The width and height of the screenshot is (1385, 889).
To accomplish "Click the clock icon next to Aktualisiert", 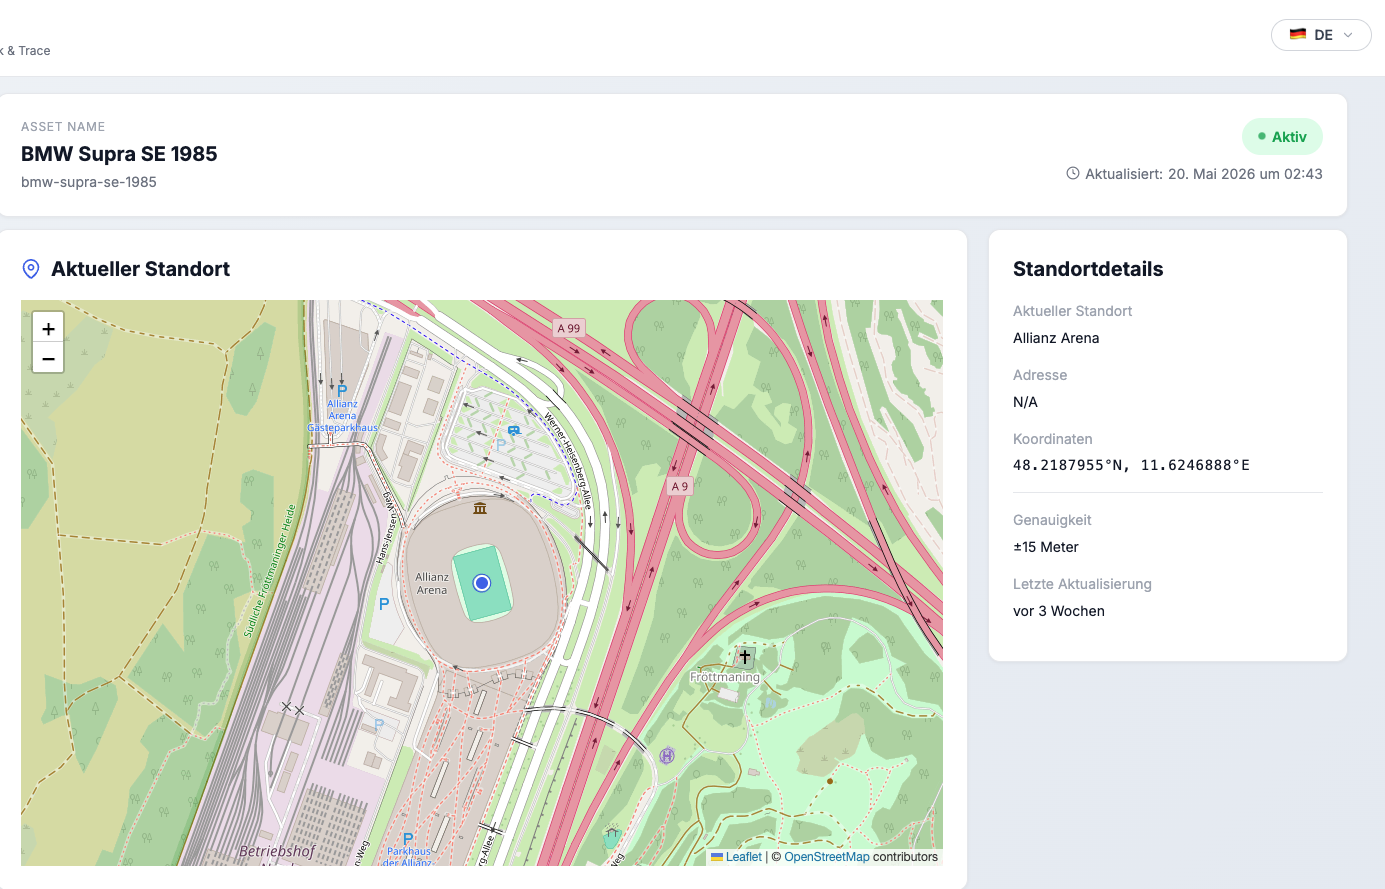I will tap(1073, 173).
